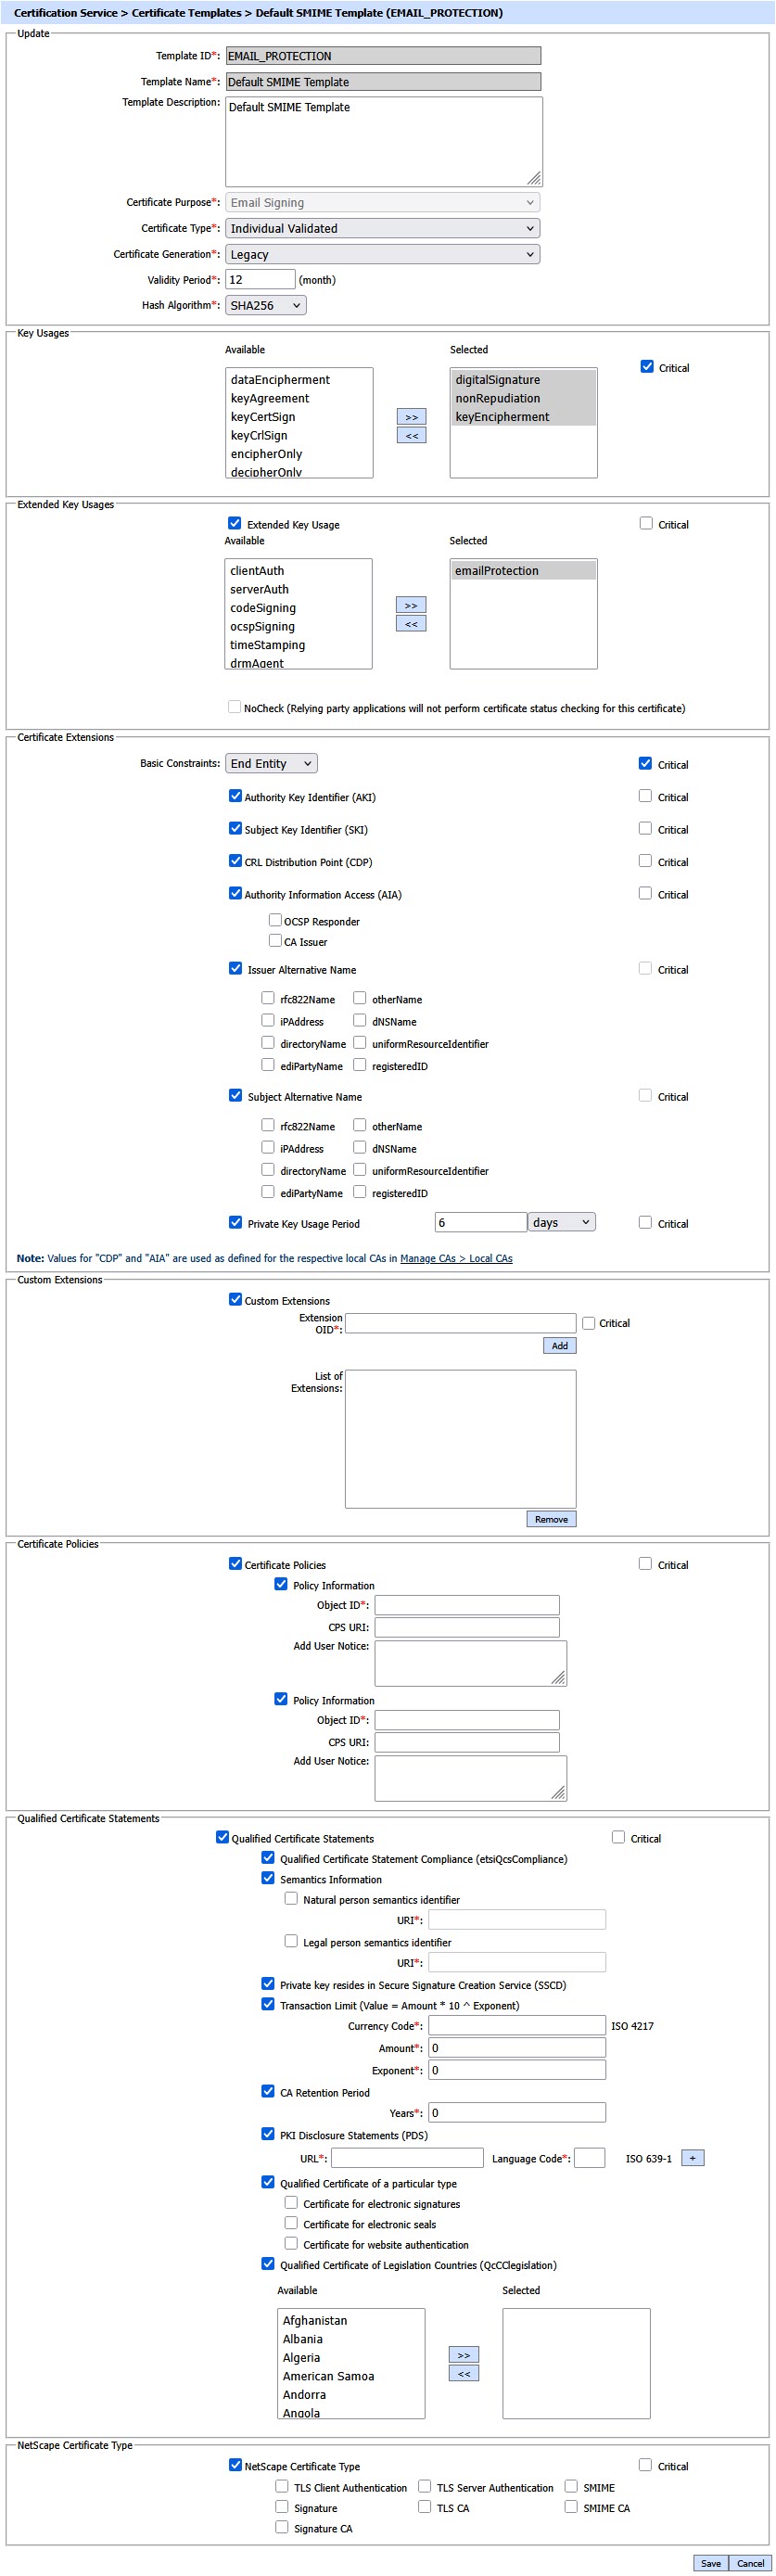Click the Validity Period input field
The height and width of the screenshot is (2576, 776).
tap(260, 280)
